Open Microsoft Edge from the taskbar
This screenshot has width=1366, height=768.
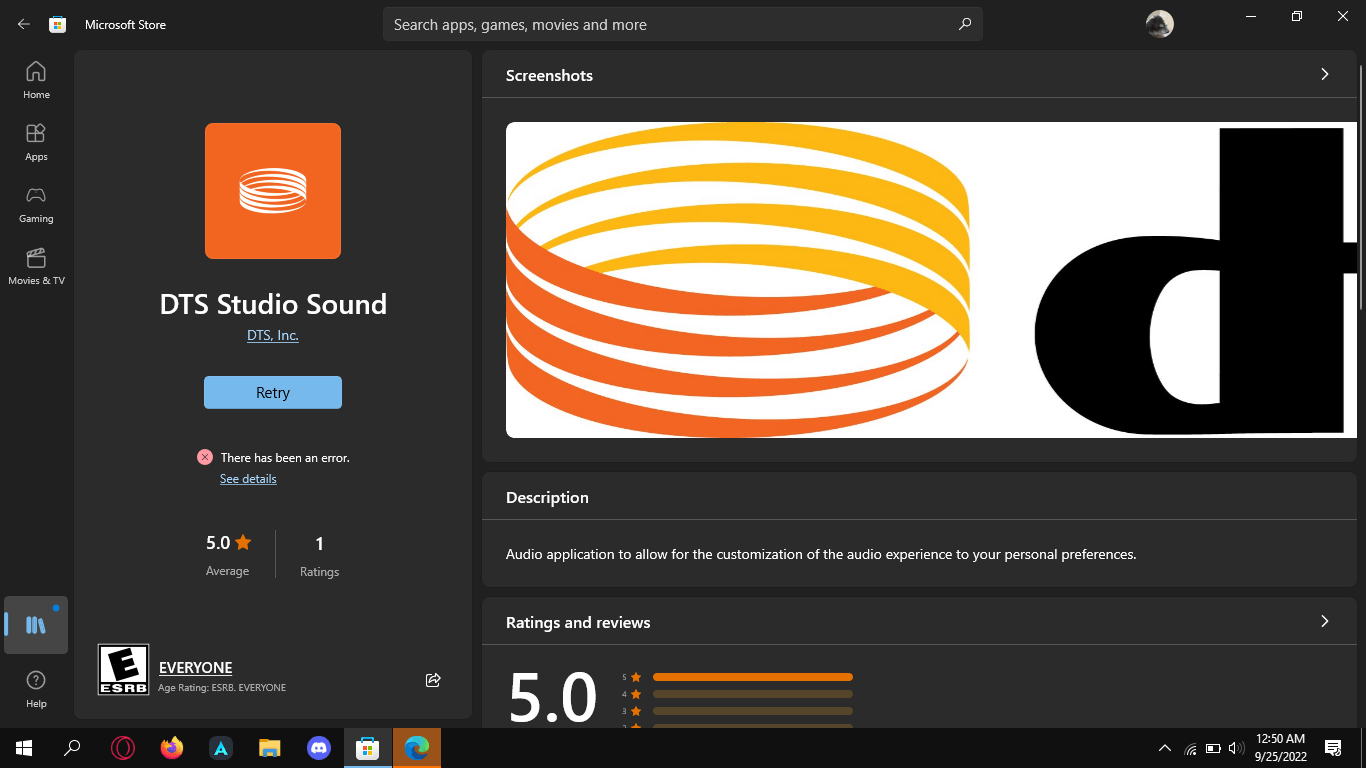[417, 747]
